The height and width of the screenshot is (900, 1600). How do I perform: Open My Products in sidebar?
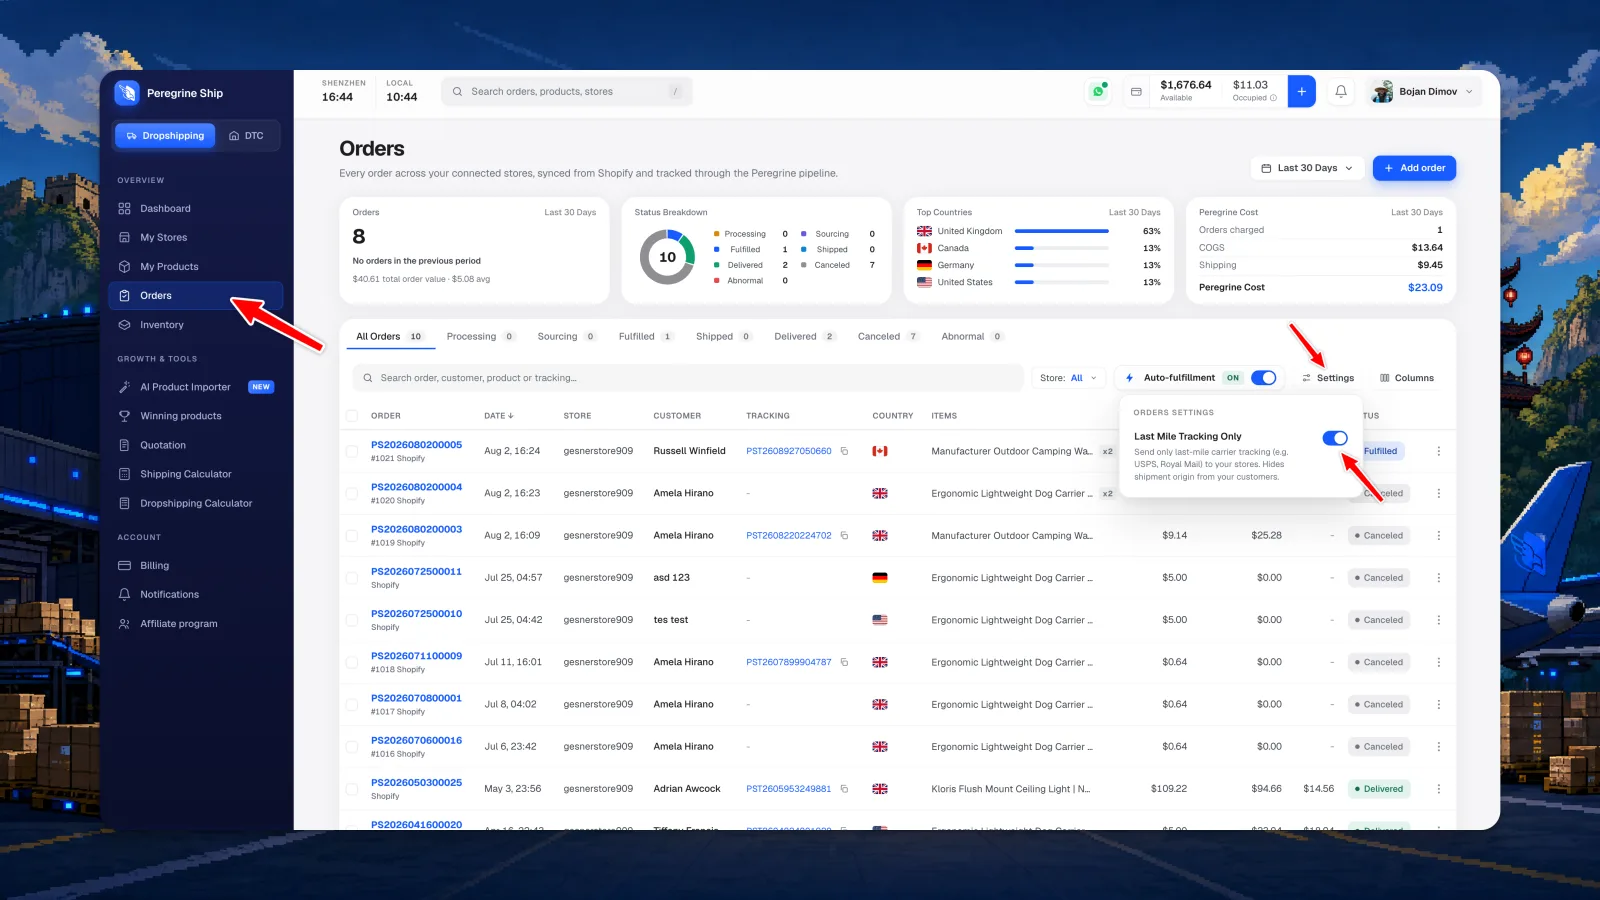(196, 267)
